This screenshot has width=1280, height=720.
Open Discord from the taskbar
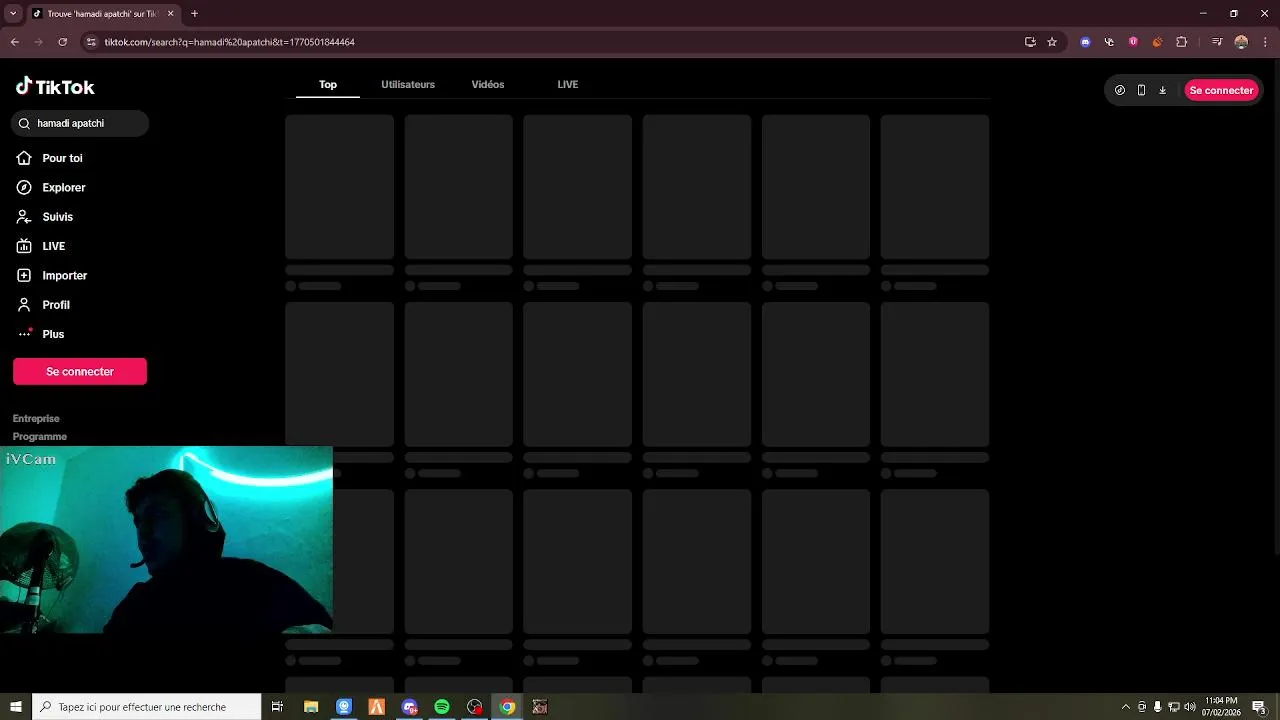(409, 707)
